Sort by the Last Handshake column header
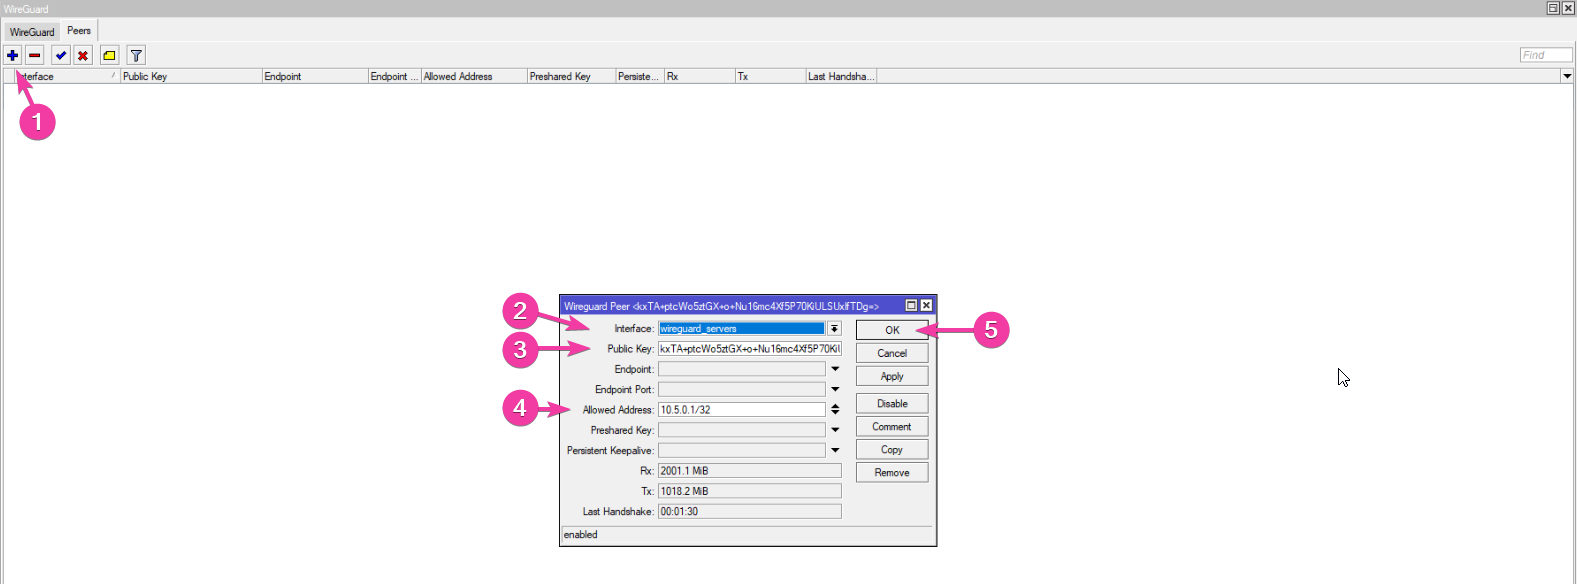Screen dimensions: 1577x584 (x=842, y=76)
